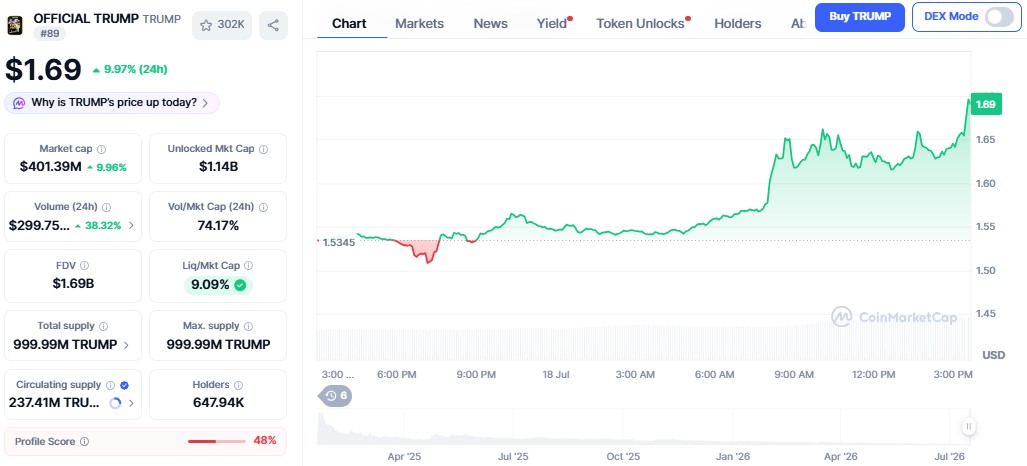Click the Profile Score 48% bar

point(217,441)
